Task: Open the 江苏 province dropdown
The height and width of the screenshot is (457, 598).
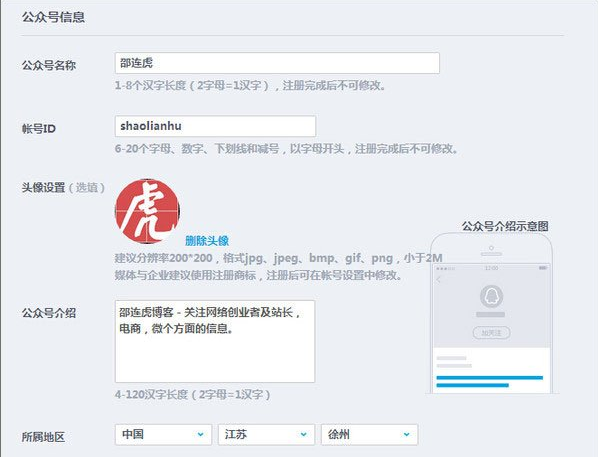Action: (x=266, y=434)
